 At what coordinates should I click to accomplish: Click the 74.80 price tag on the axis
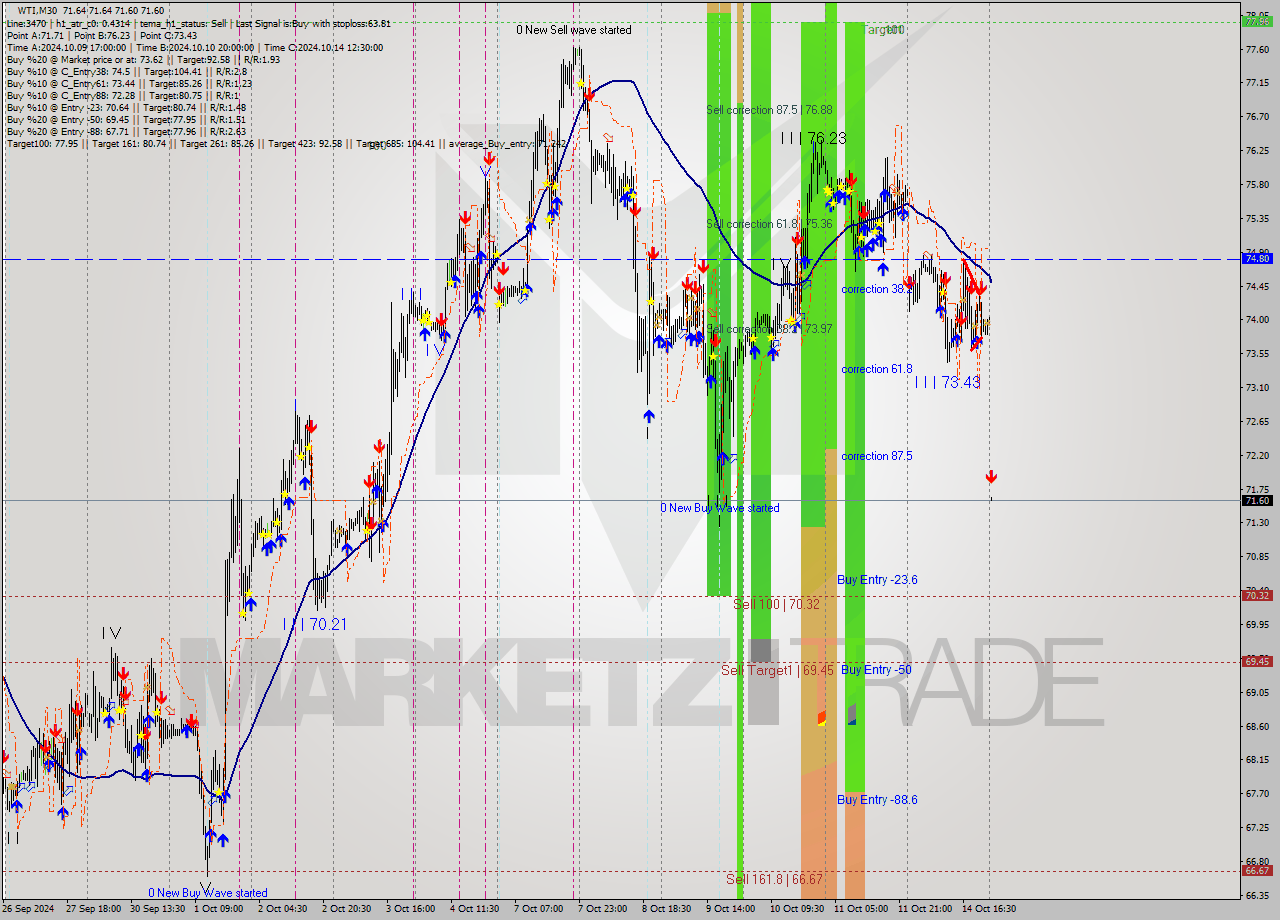pyautogui.click(x=1257, y=258)
